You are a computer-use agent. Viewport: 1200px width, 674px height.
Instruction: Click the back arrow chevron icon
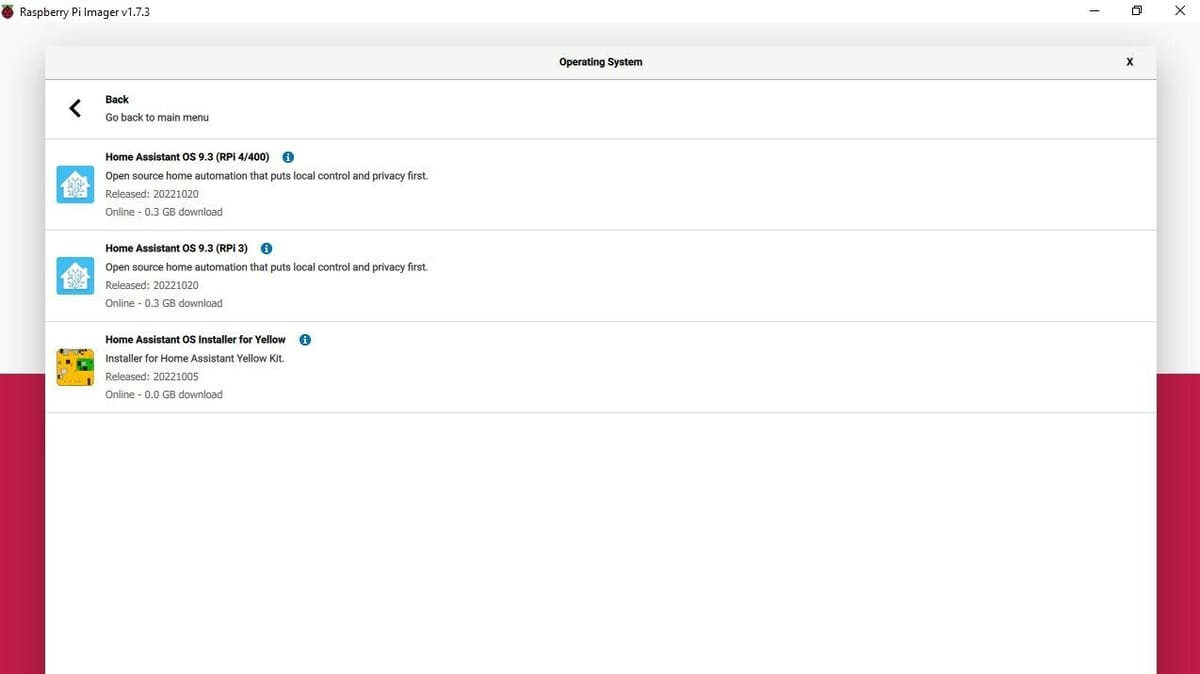click(75, 108)
